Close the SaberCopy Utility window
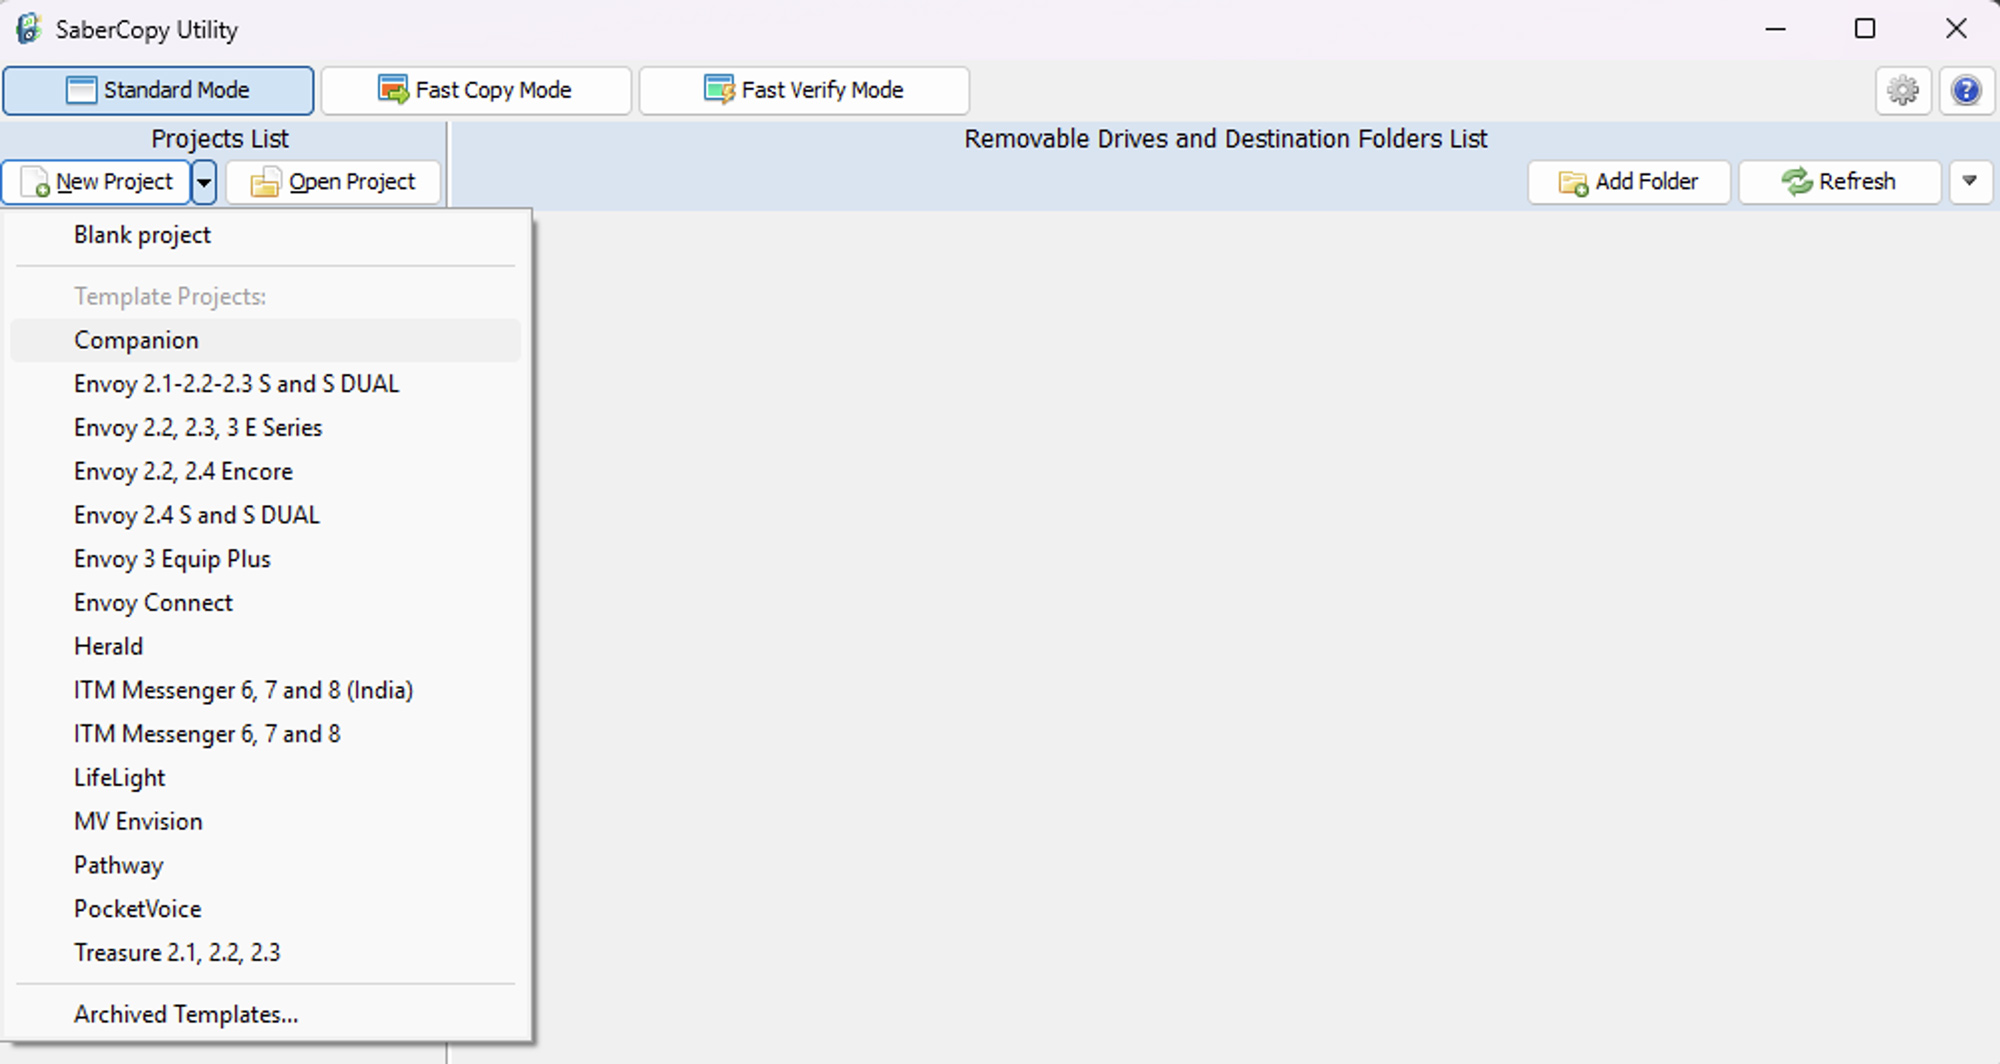The width and height of the screenshot is (2000, 1064). coord(1956,29)
